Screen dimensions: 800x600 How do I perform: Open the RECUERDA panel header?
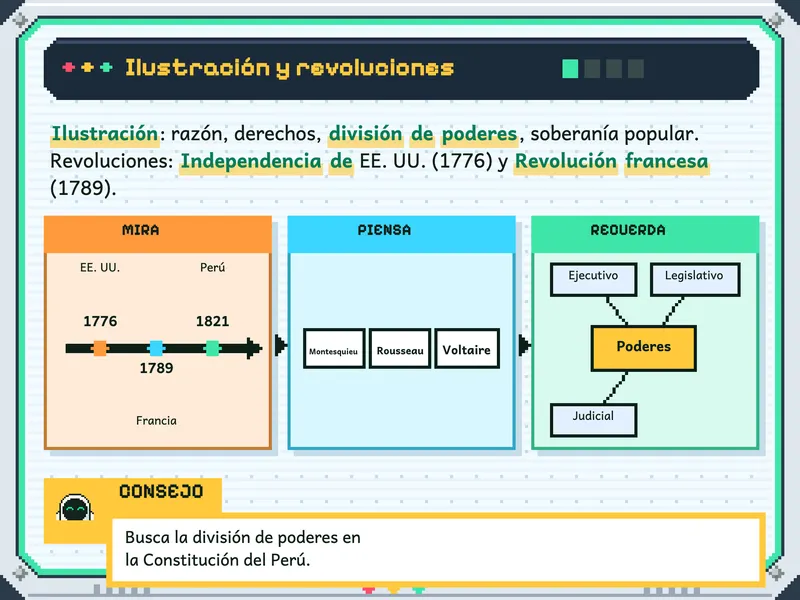[x=645, y=234]
